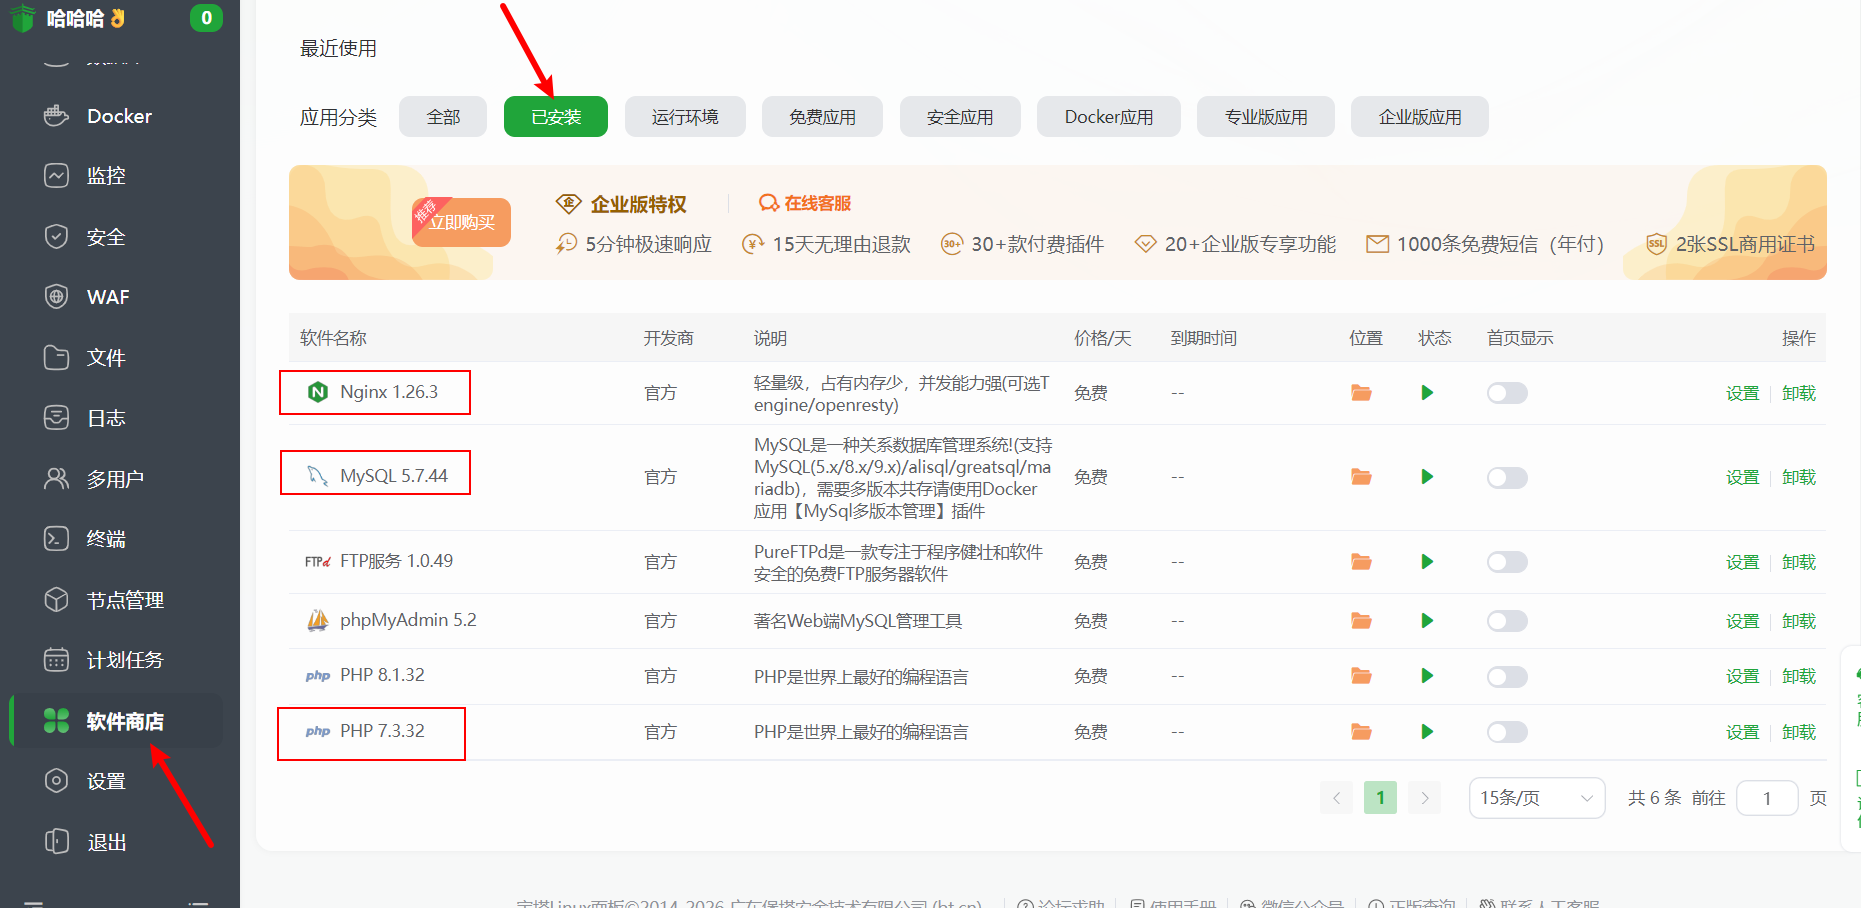
Task: Open the 多用户 users icon
Action: 56,479
